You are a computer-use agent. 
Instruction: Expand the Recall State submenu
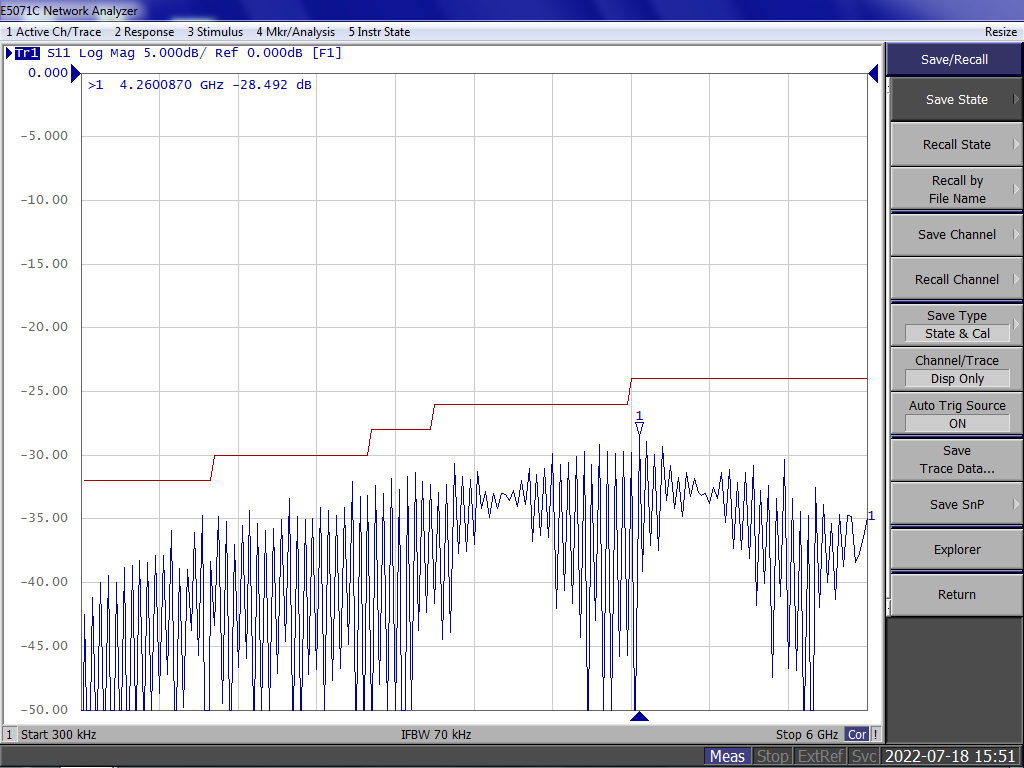957,144
